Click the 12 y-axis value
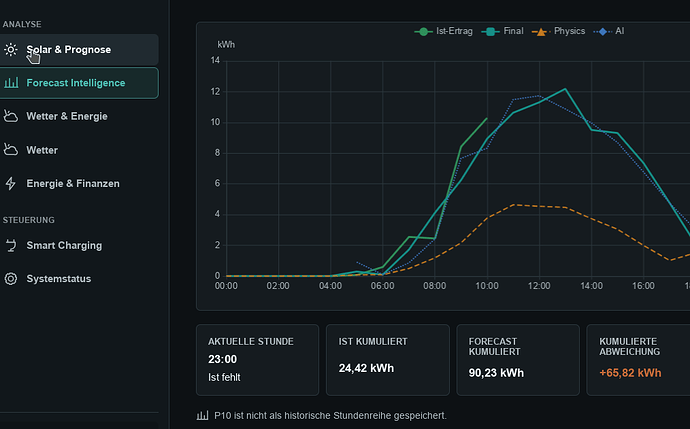 coord(215,92)
